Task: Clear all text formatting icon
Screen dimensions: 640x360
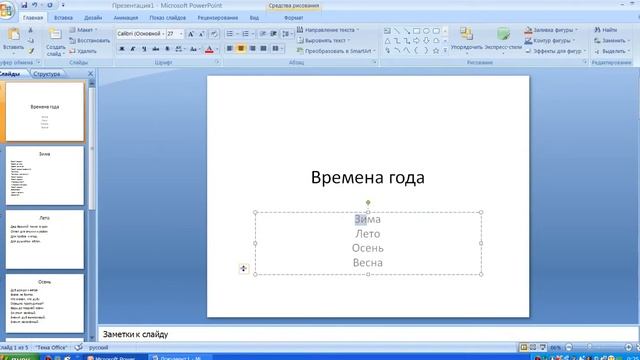Action: (214, 34)
